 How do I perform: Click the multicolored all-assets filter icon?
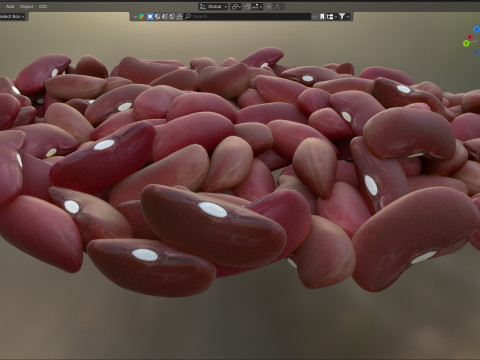point(141,17)
